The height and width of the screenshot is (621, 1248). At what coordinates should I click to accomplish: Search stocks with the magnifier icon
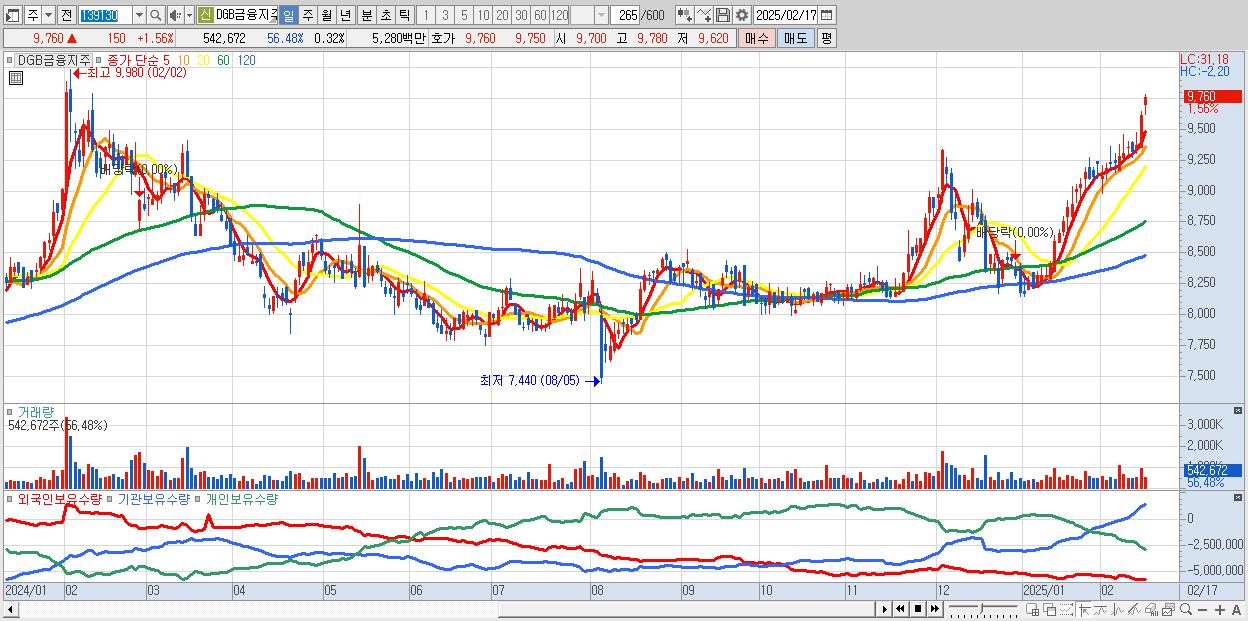point(155,15)
